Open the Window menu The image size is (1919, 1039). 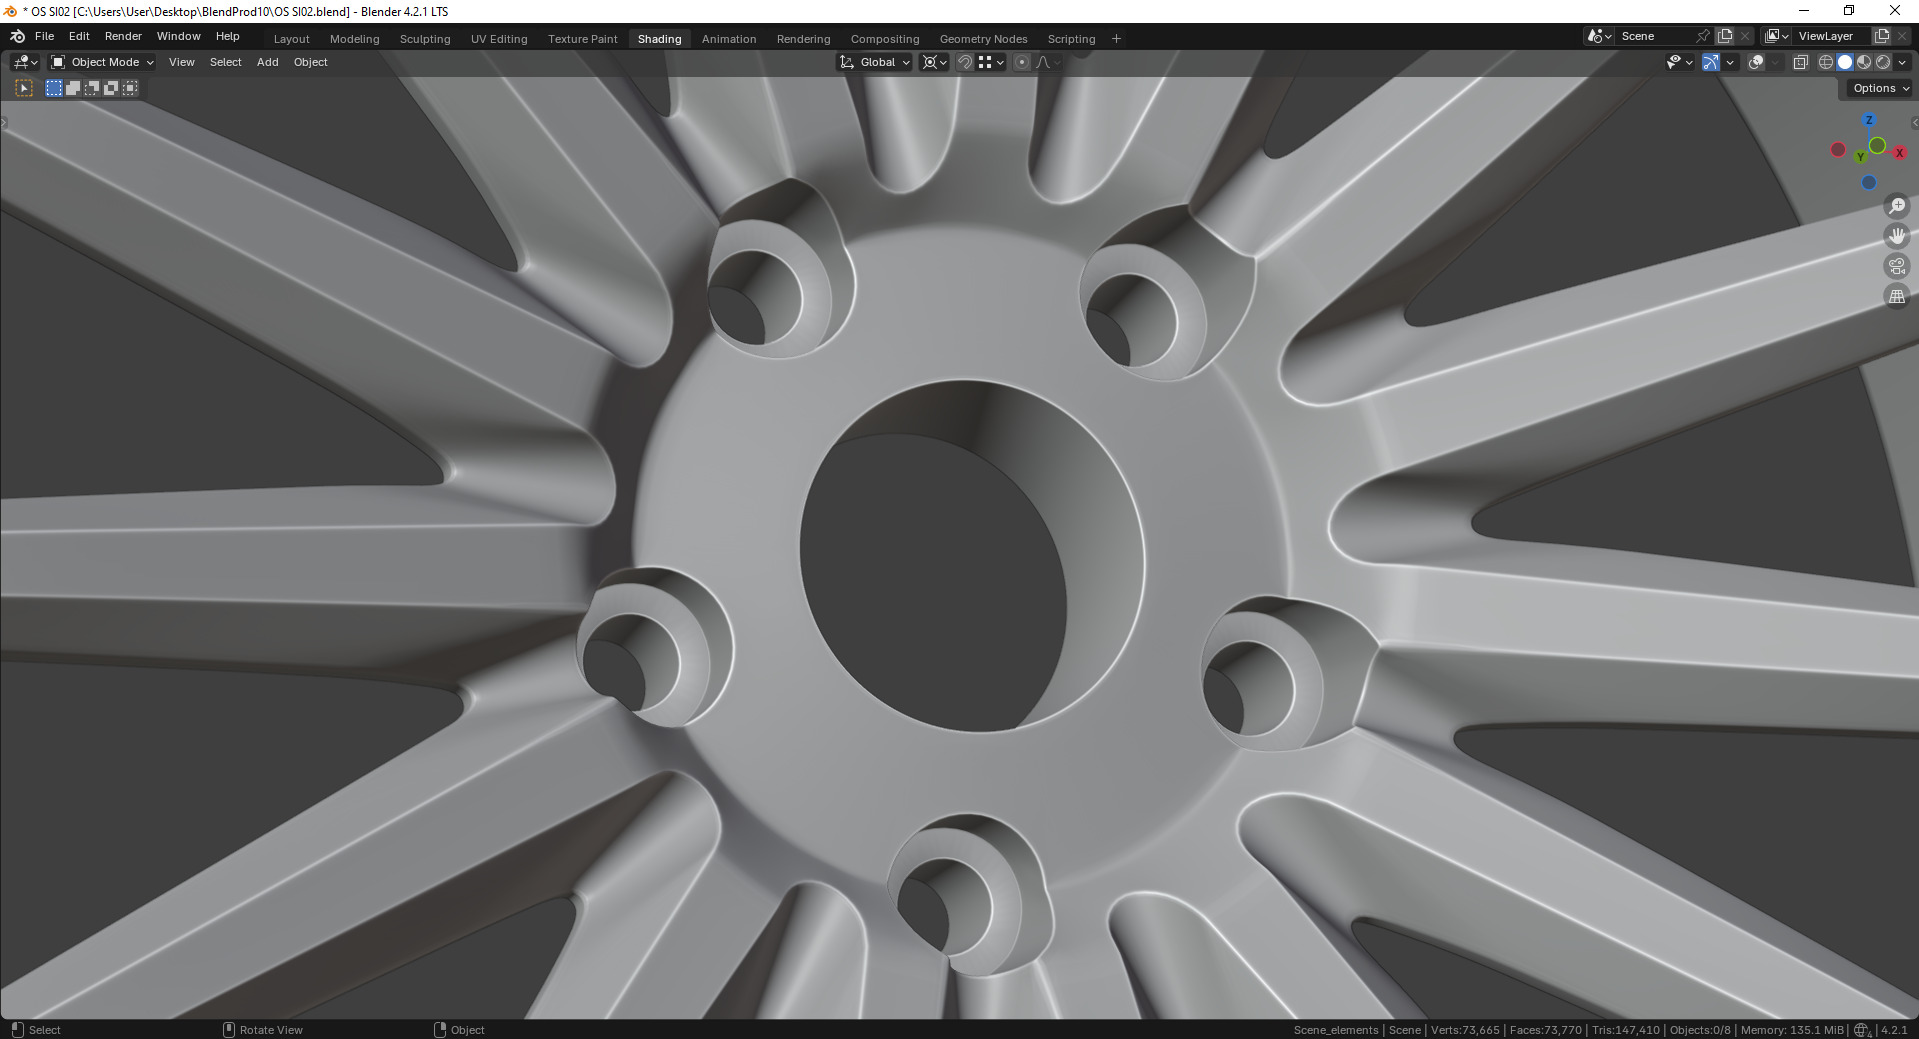coord(178,36)
